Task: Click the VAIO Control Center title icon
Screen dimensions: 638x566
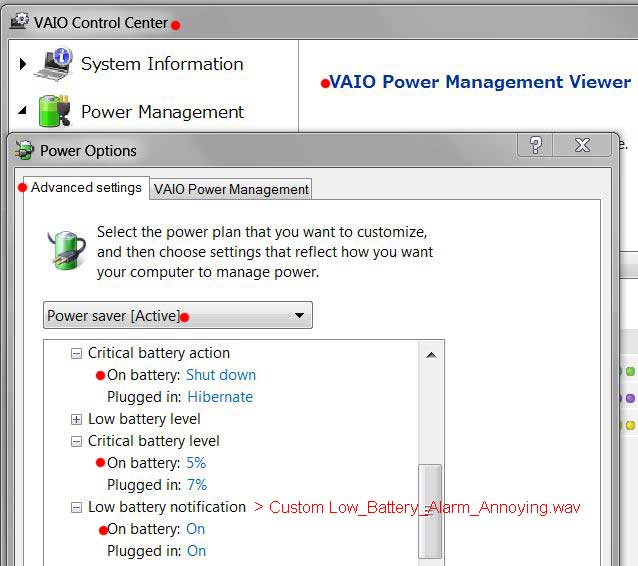Action: tap(19, 21)
